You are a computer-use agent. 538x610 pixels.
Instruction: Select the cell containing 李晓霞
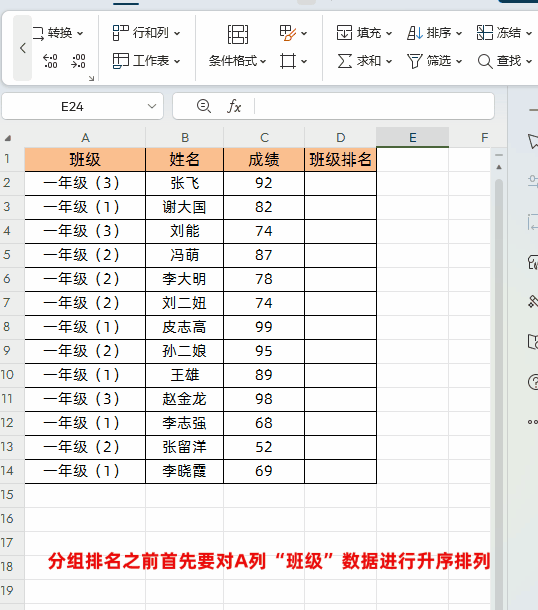point(185,471)
